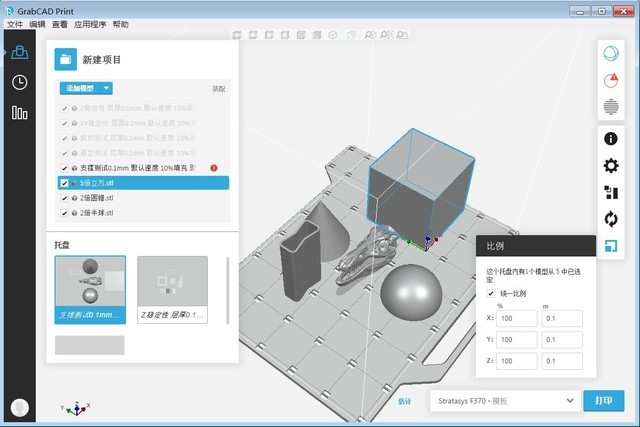
Task: Open the 应用程序 menu
Action: 90,24
